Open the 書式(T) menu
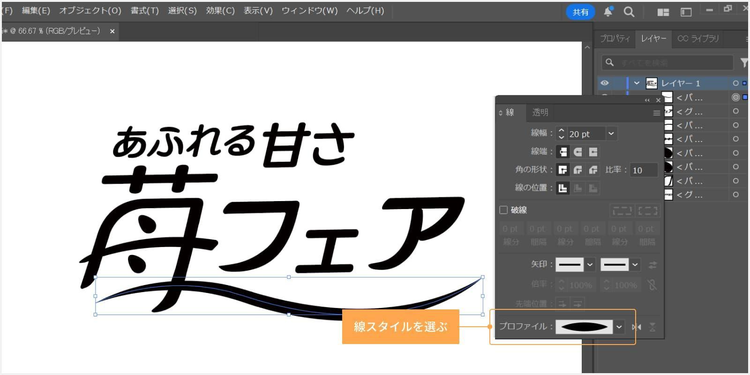Image resolution: width=750 pixels, height=375 pixels. pos(144,11)
